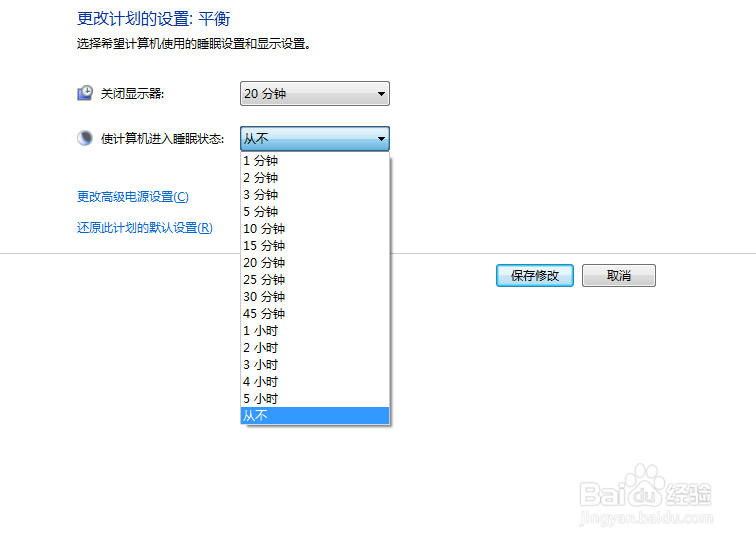Screen dimensions: 756x545
Task: Select 2 小时 from the list
Action: tap(315, 348)
